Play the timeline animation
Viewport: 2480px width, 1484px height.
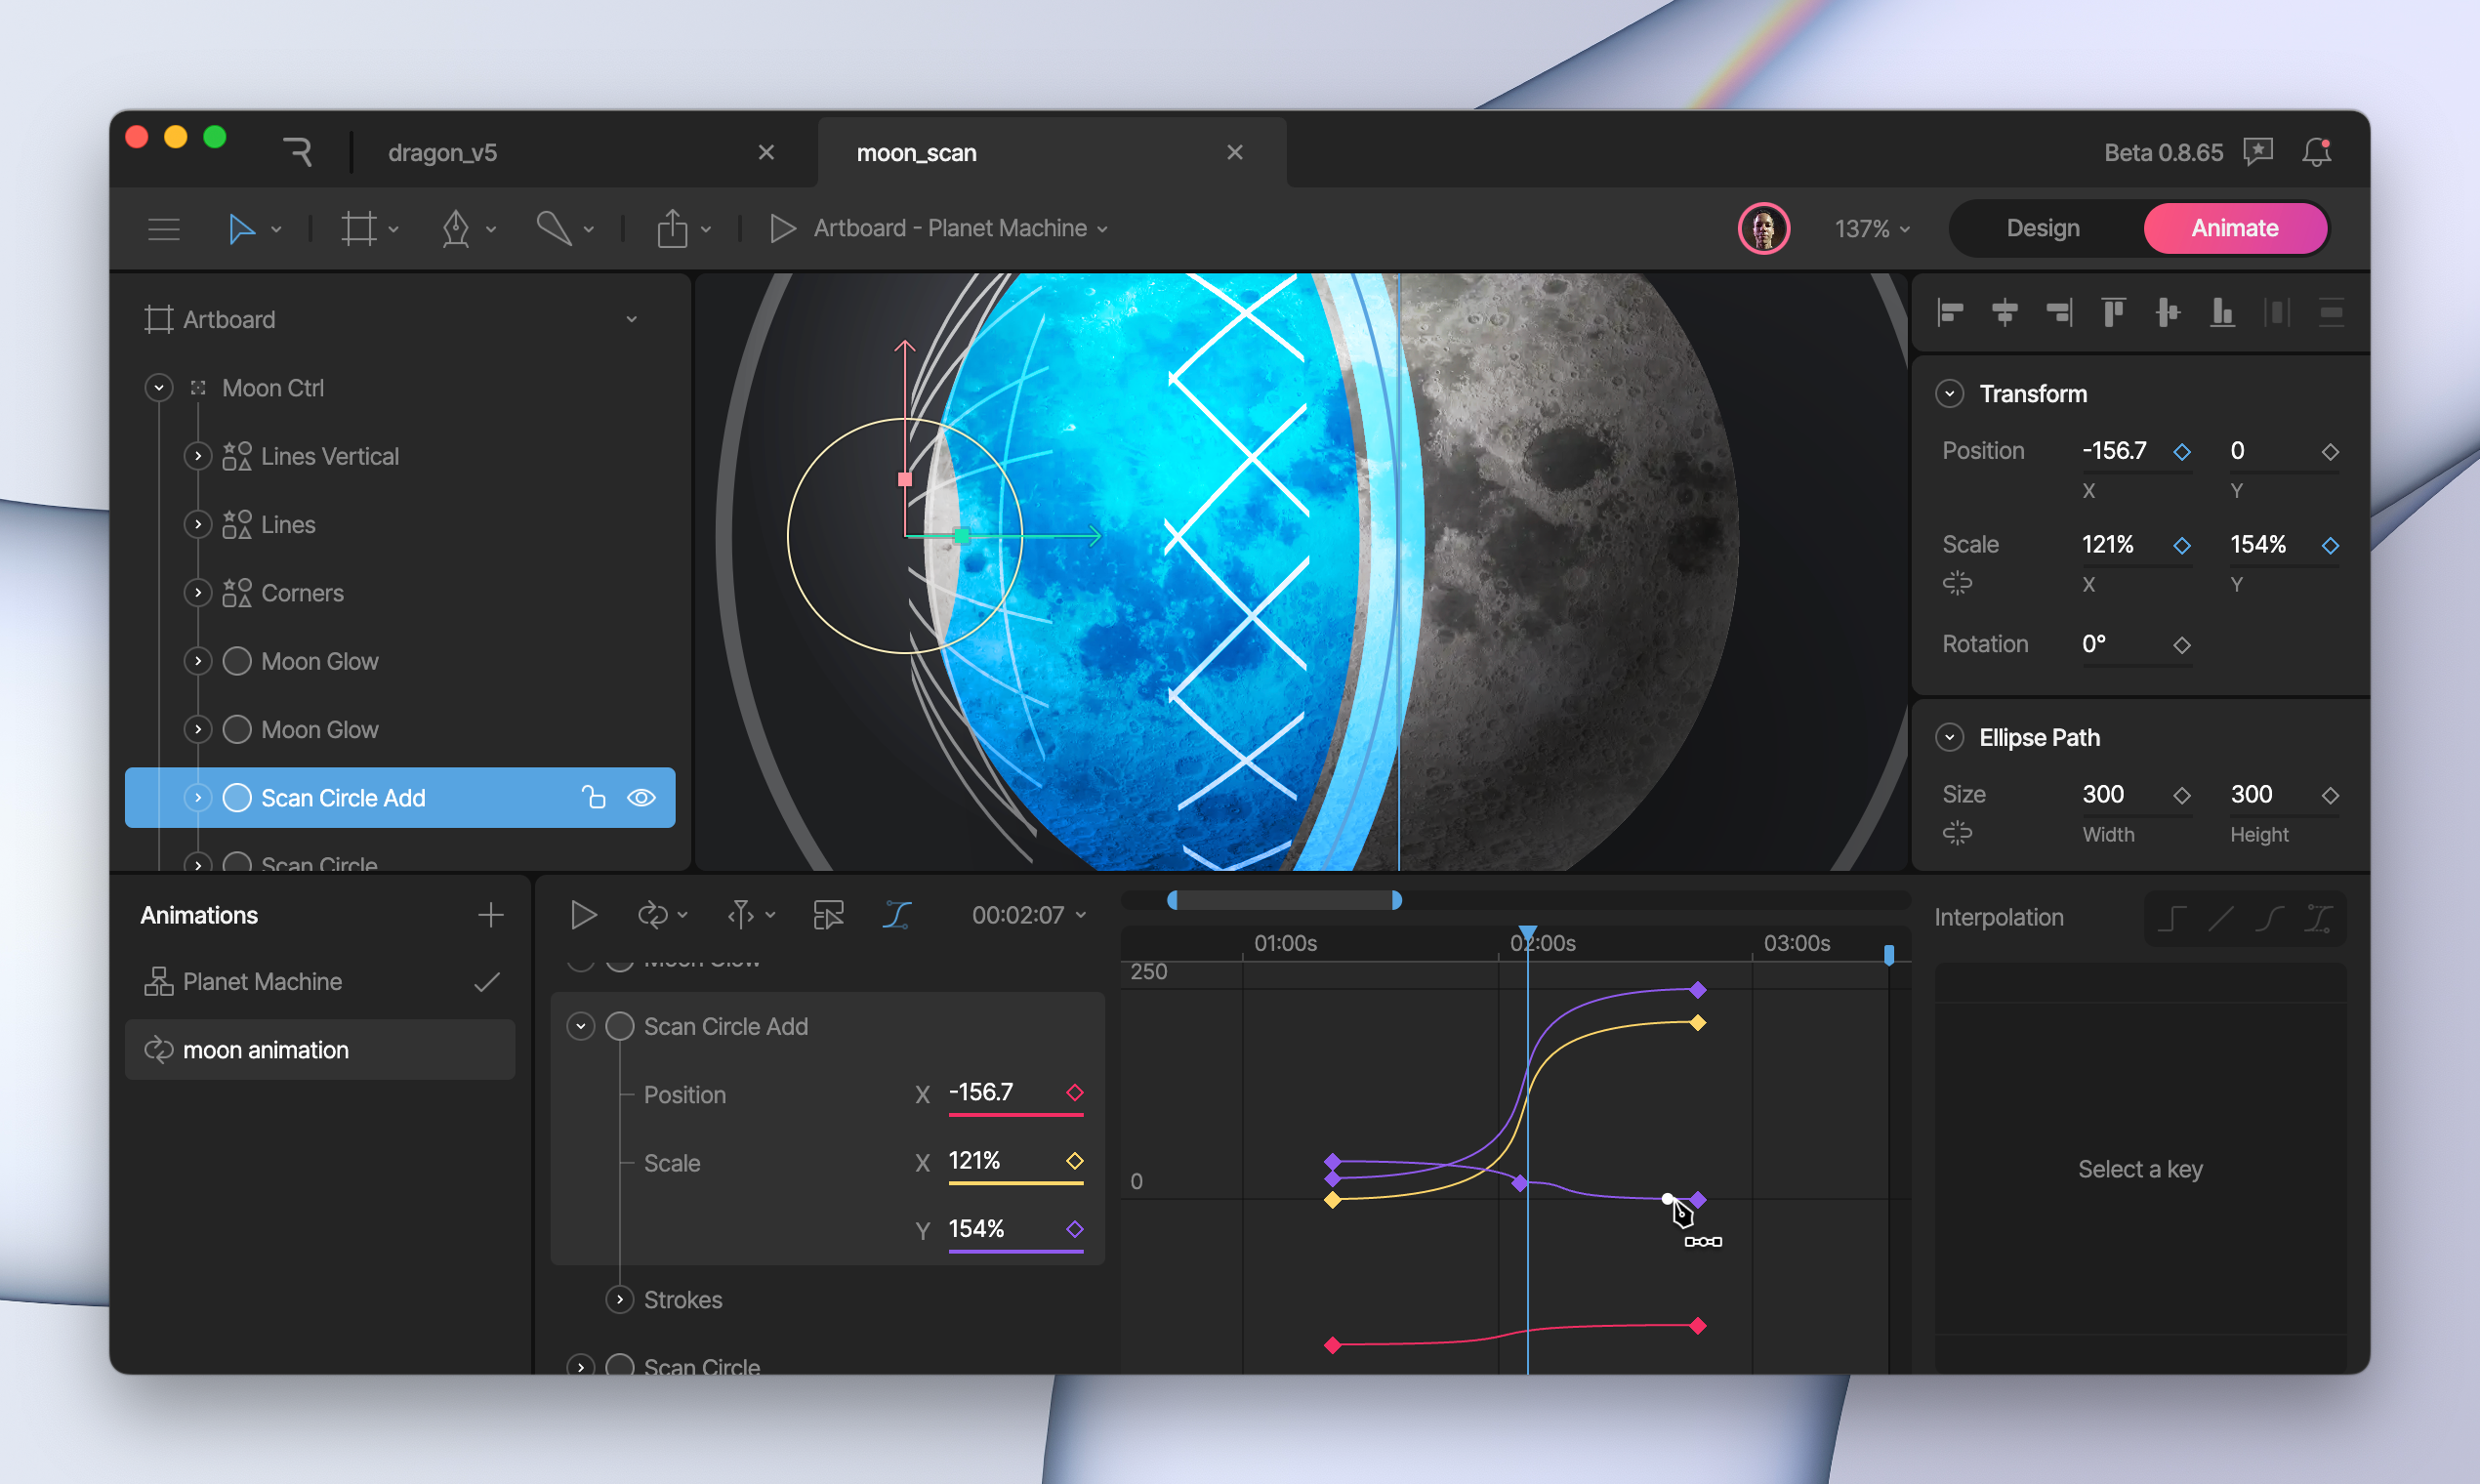(583, 915)
